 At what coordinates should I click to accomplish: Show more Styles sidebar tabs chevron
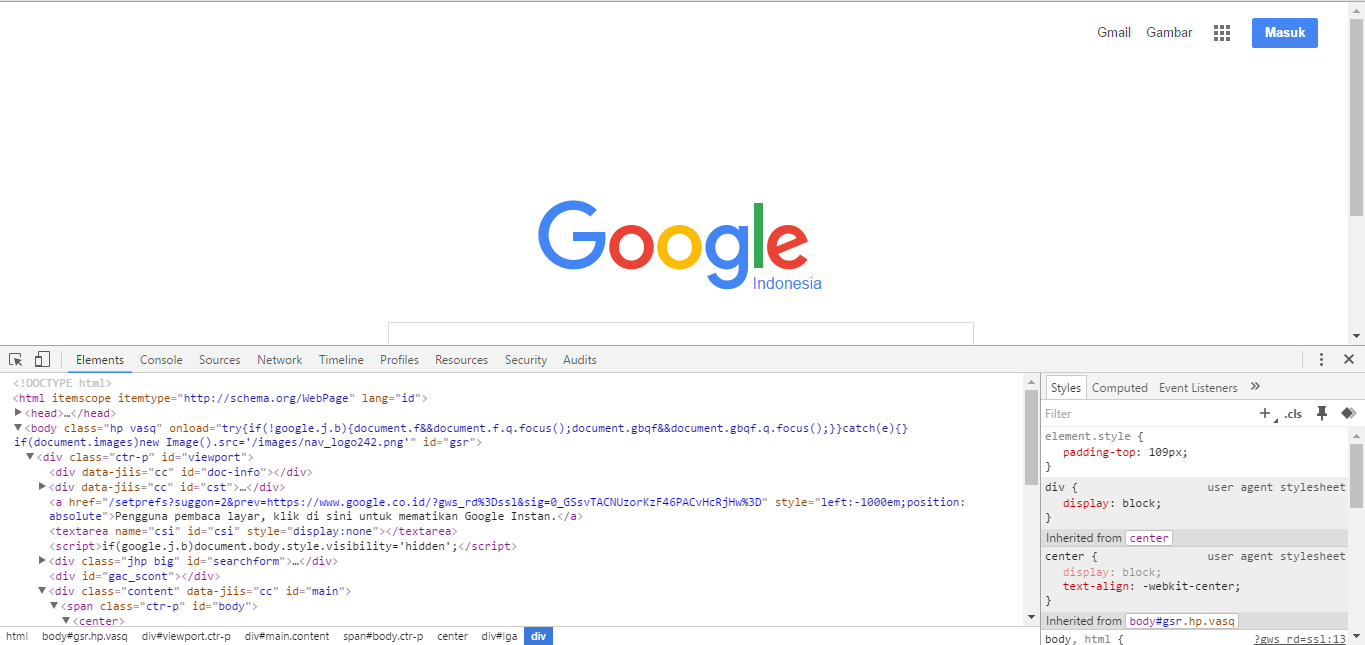pos(1256,387)
